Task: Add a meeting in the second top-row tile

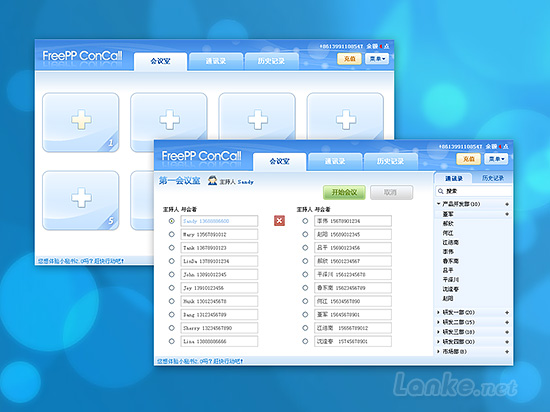Action: point(169,120)
